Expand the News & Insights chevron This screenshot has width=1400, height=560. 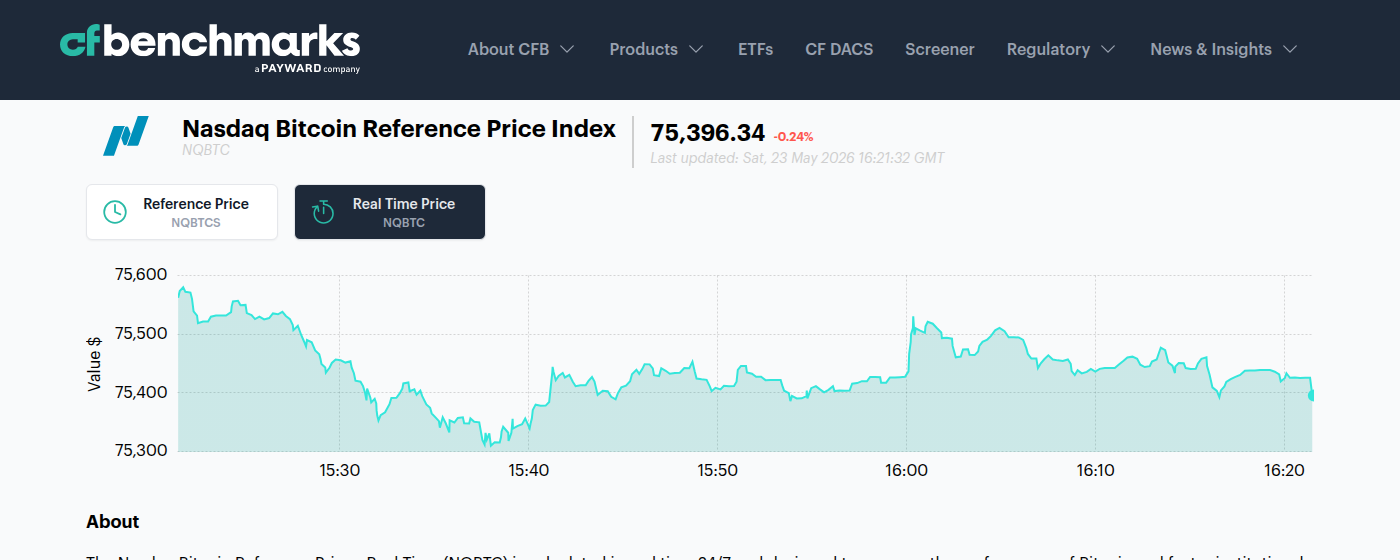point(1290,49)
